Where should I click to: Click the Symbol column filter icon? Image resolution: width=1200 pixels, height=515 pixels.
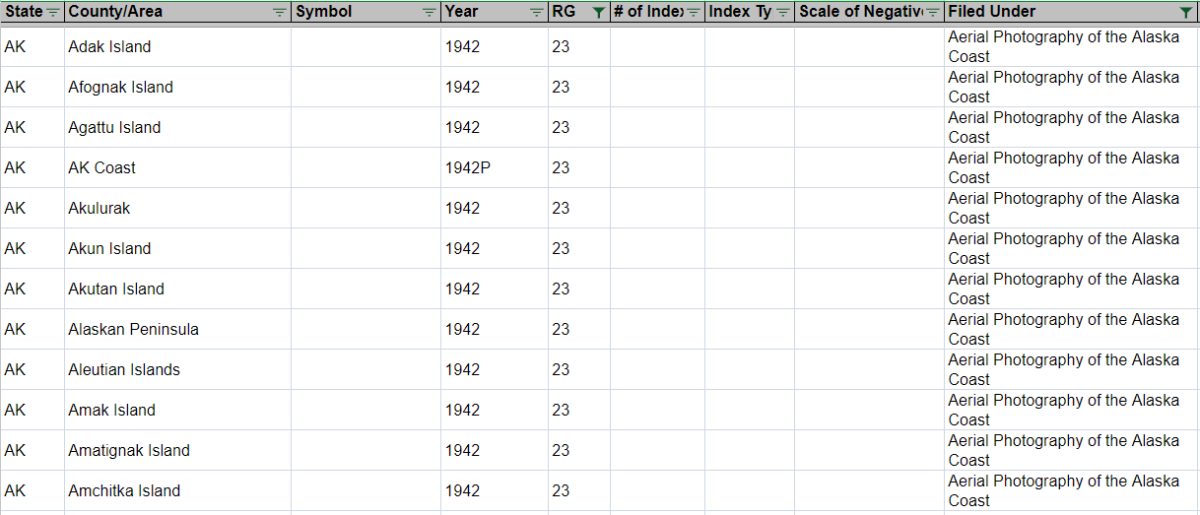click(x=429, y=12)
